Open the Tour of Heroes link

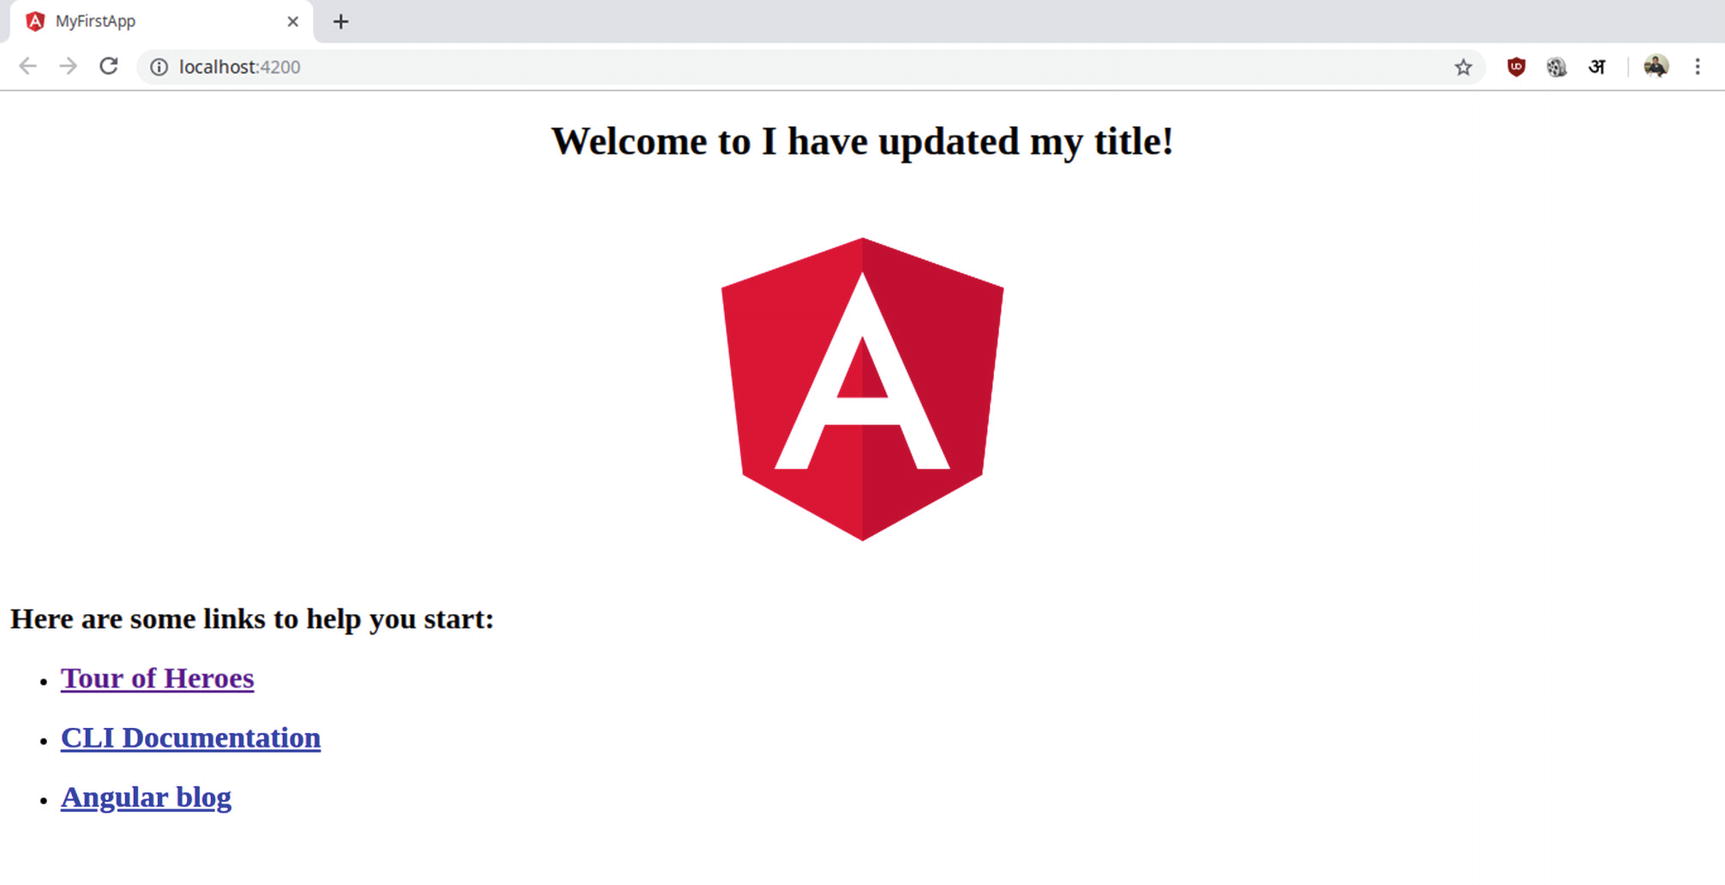tap(157, 678)
